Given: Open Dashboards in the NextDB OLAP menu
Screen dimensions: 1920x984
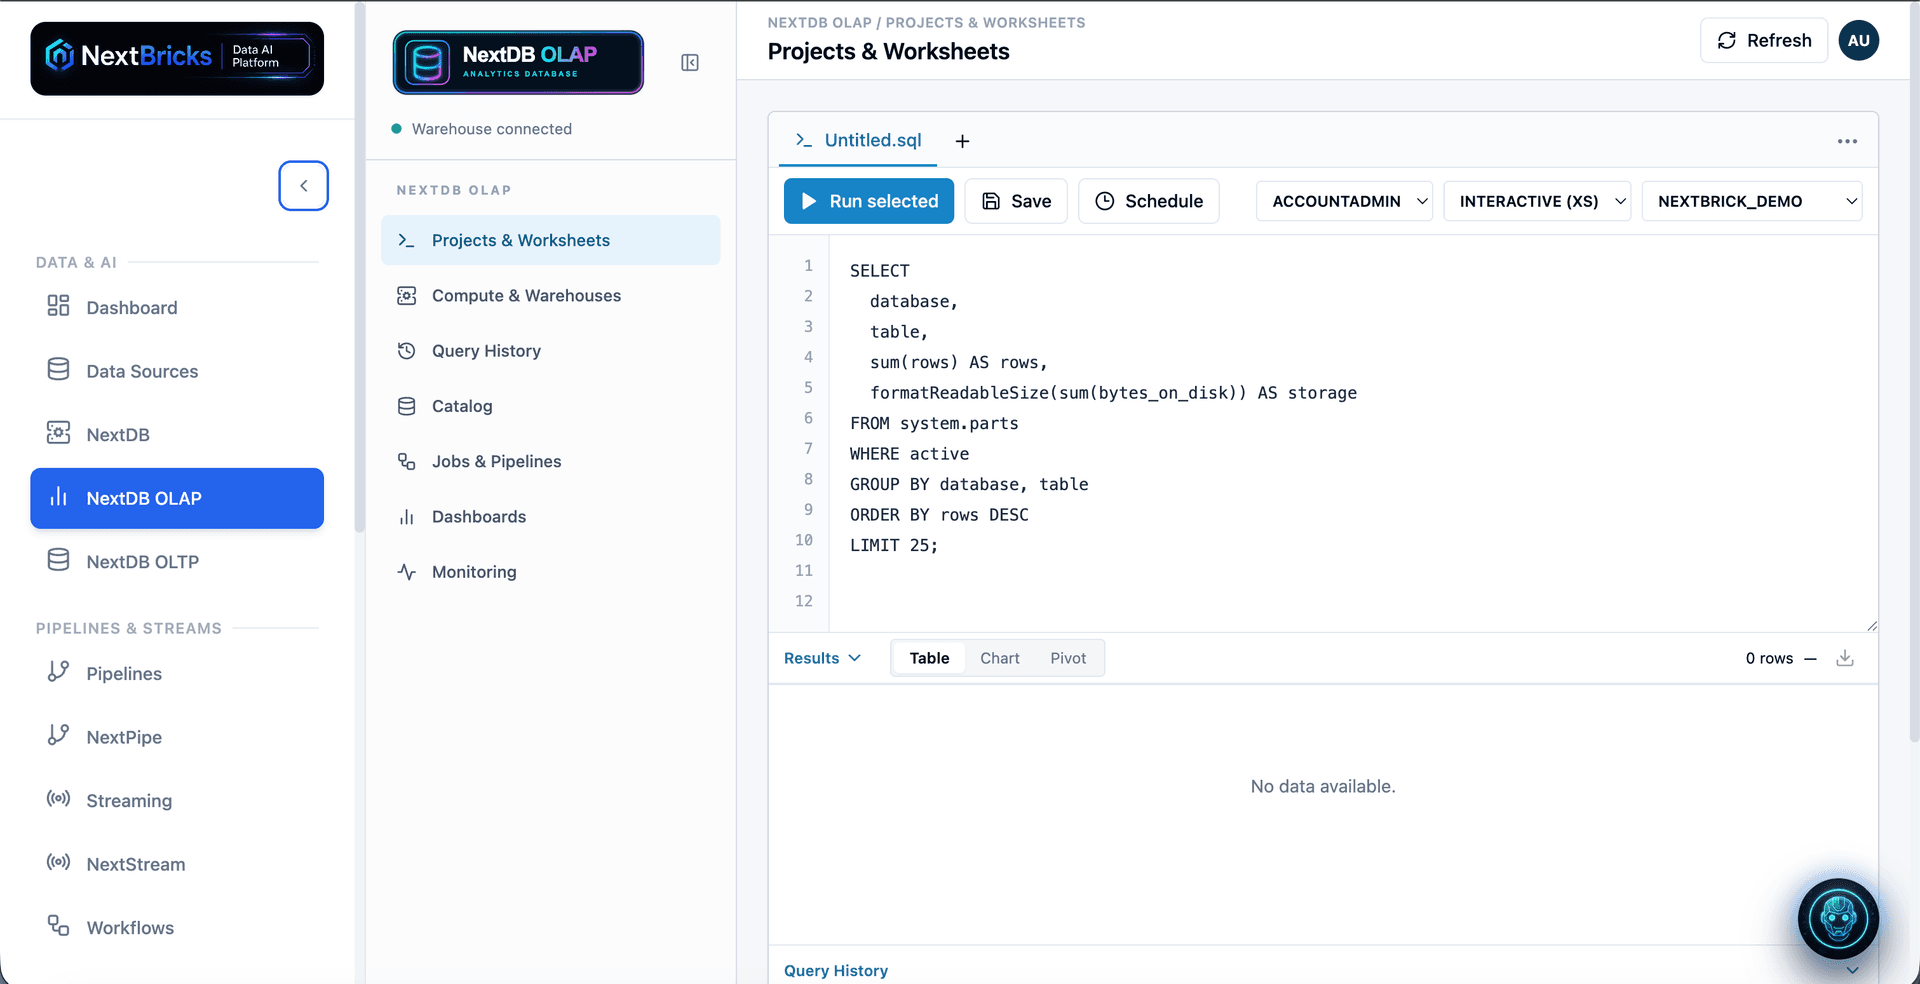Looking at the screenshot, I should [550, 516].
